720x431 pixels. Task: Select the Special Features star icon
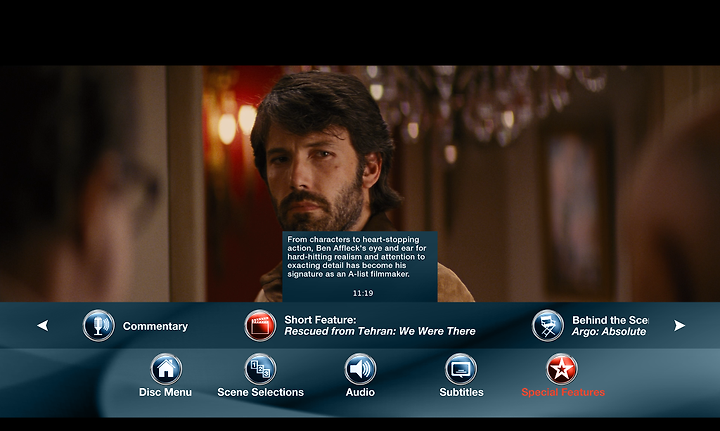coord(562,369)
